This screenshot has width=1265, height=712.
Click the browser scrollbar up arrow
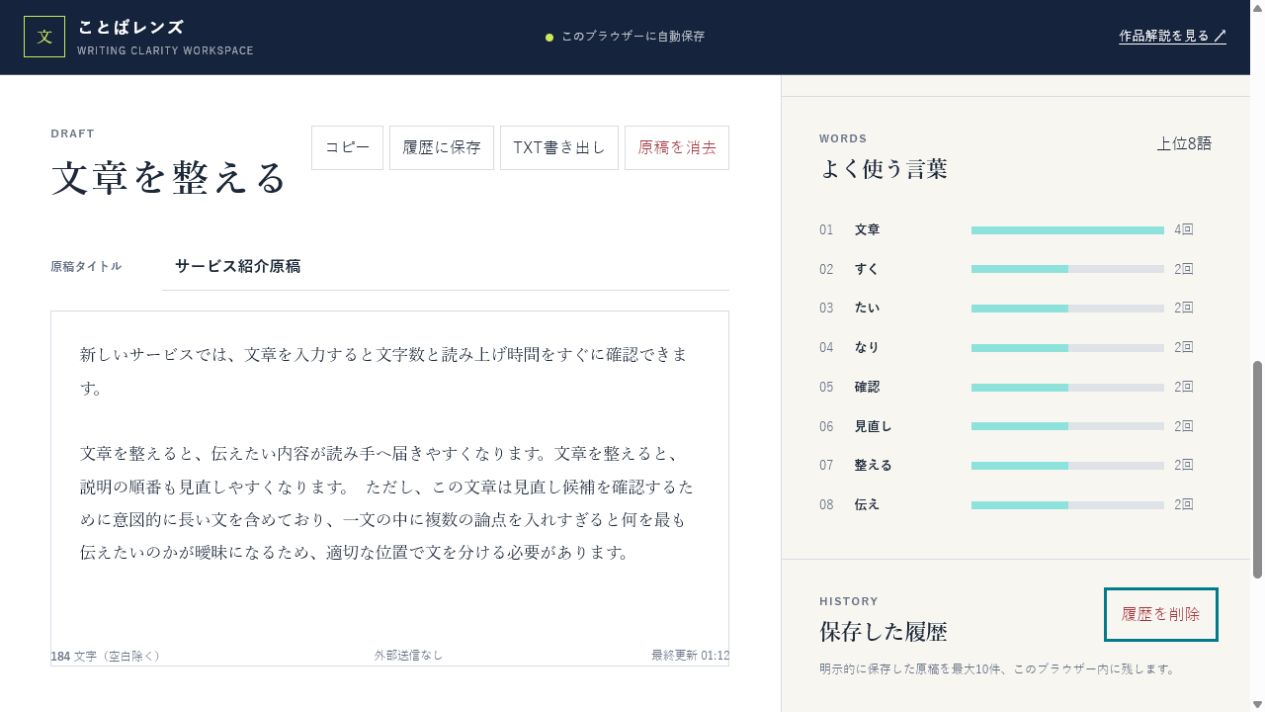1257,8
